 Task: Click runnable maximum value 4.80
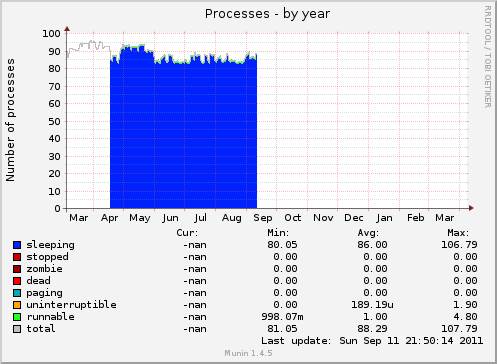(x=465, y=317)
